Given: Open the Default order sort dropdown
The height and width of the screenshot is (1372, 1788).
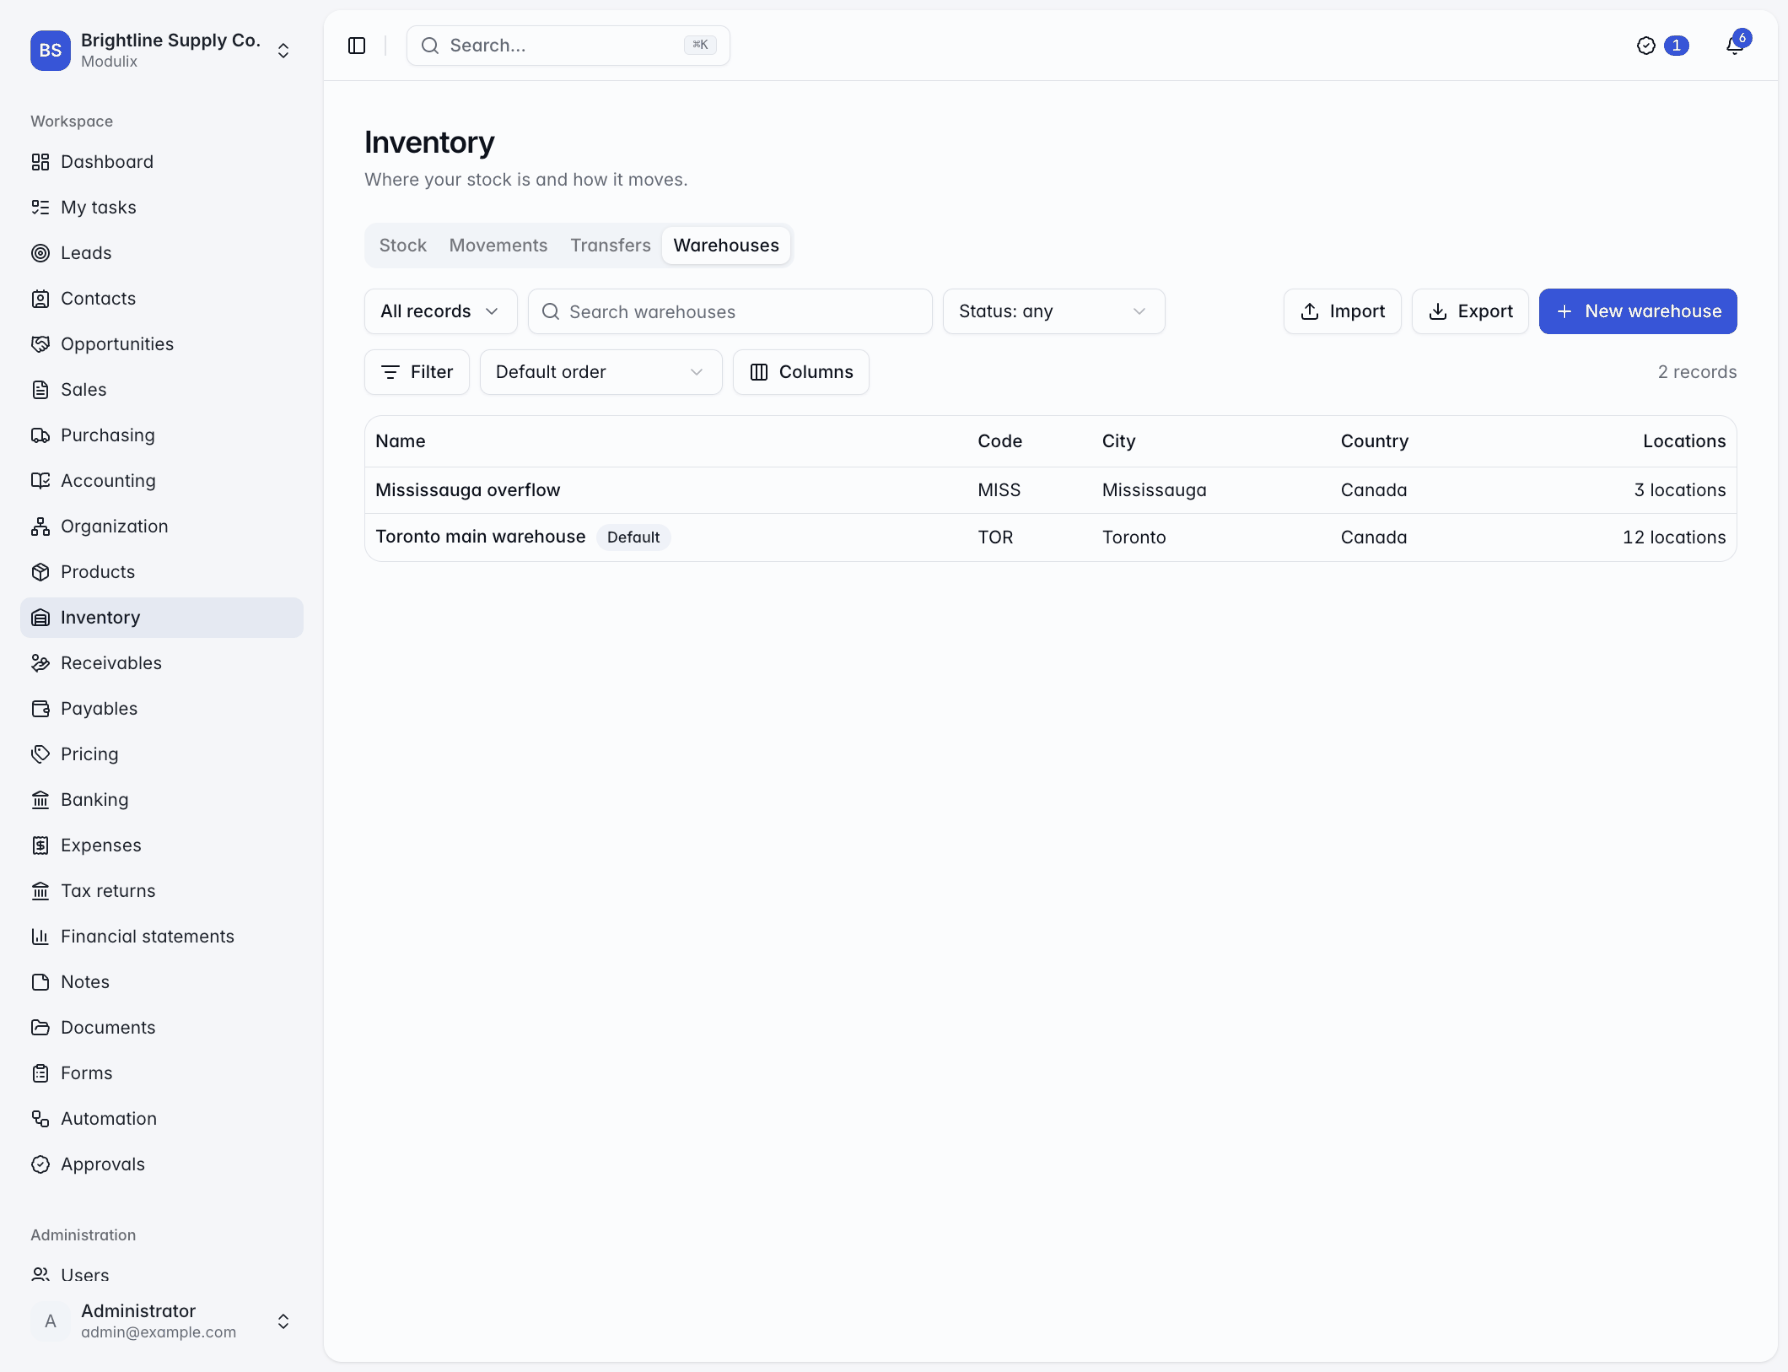Looking at the screenshot, I should [600, 372].
